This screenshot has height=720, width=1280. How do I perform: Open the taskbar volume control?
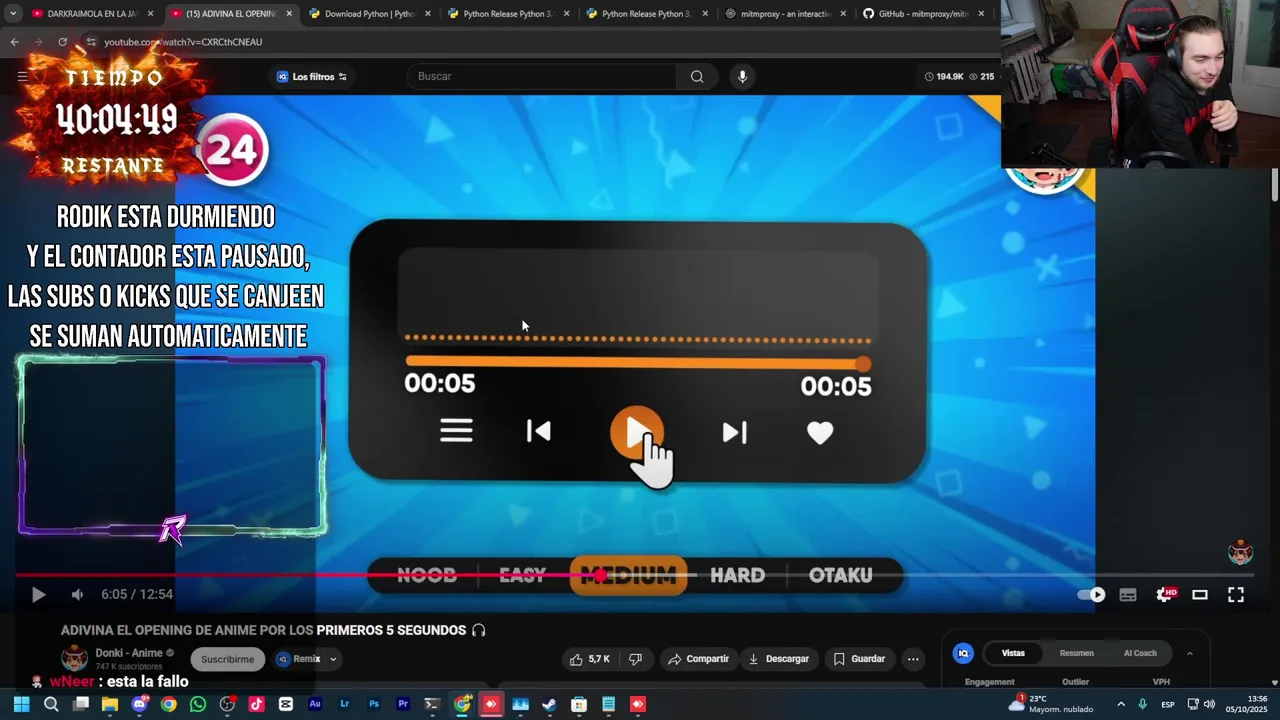(1209, 704)
